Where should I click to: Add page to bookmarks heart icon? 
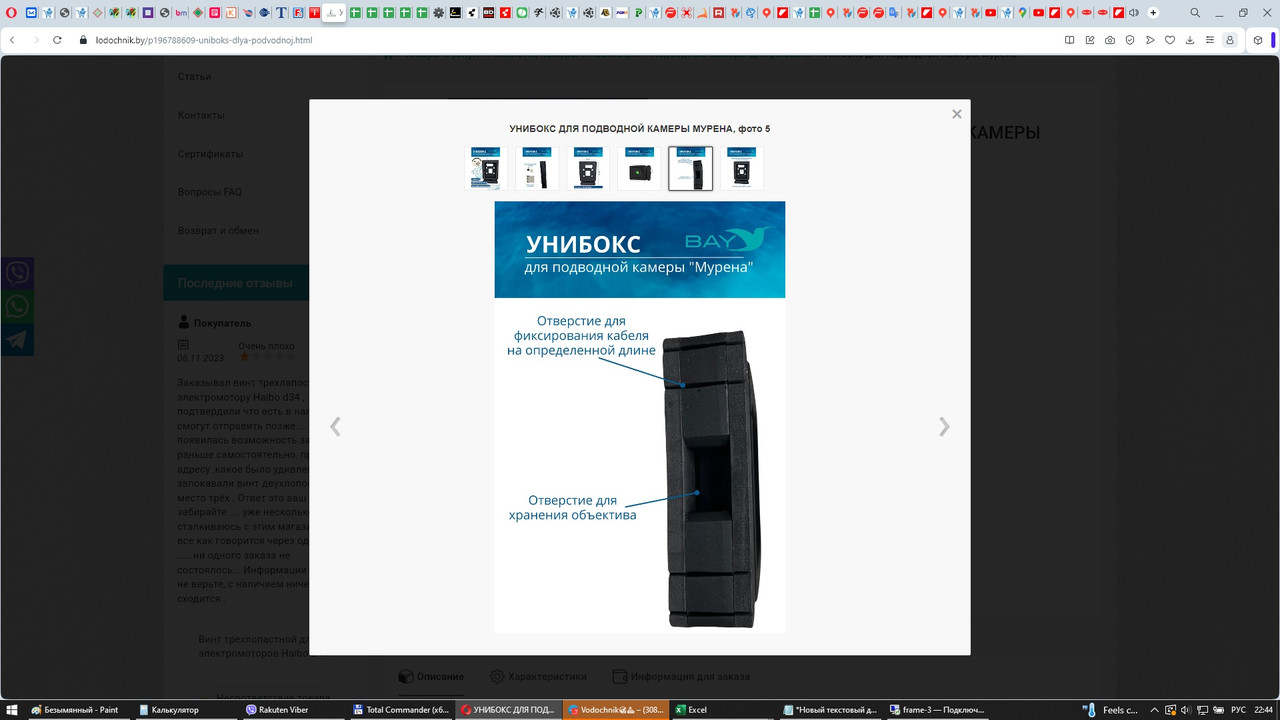pyautogui.click(x=1170, y=40)
